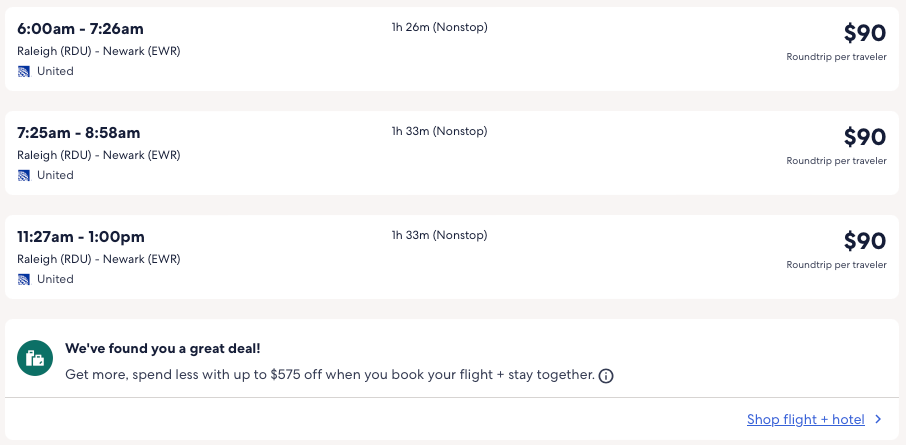This screenshot has height=445, width=906.
Task: Select the 6:00am - 7:26am flight
Action: tap(81, 29)
